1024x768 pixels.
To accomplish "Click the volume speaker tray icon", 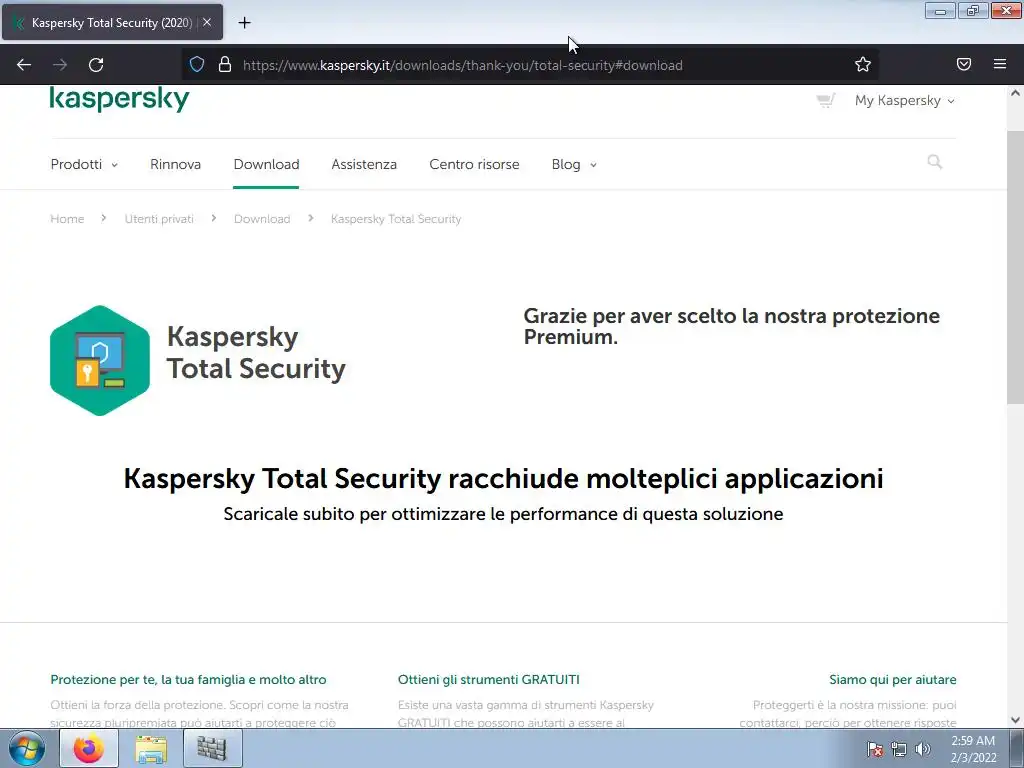I will (923, 749).
